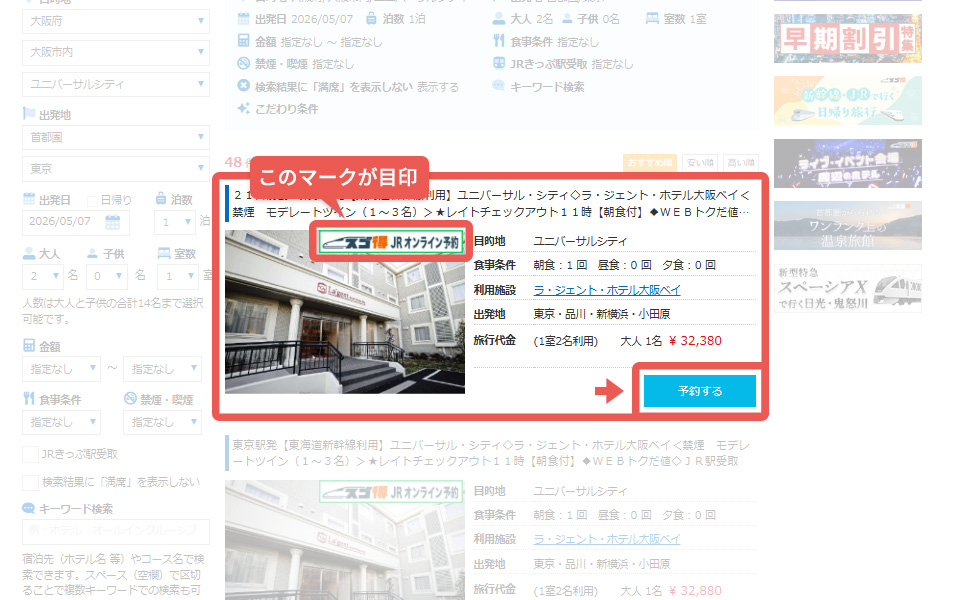The image size is (958, 600).
Task: Open the minimum 金額 dropdown
Action: pyautogui.click(x=61, y=369)
